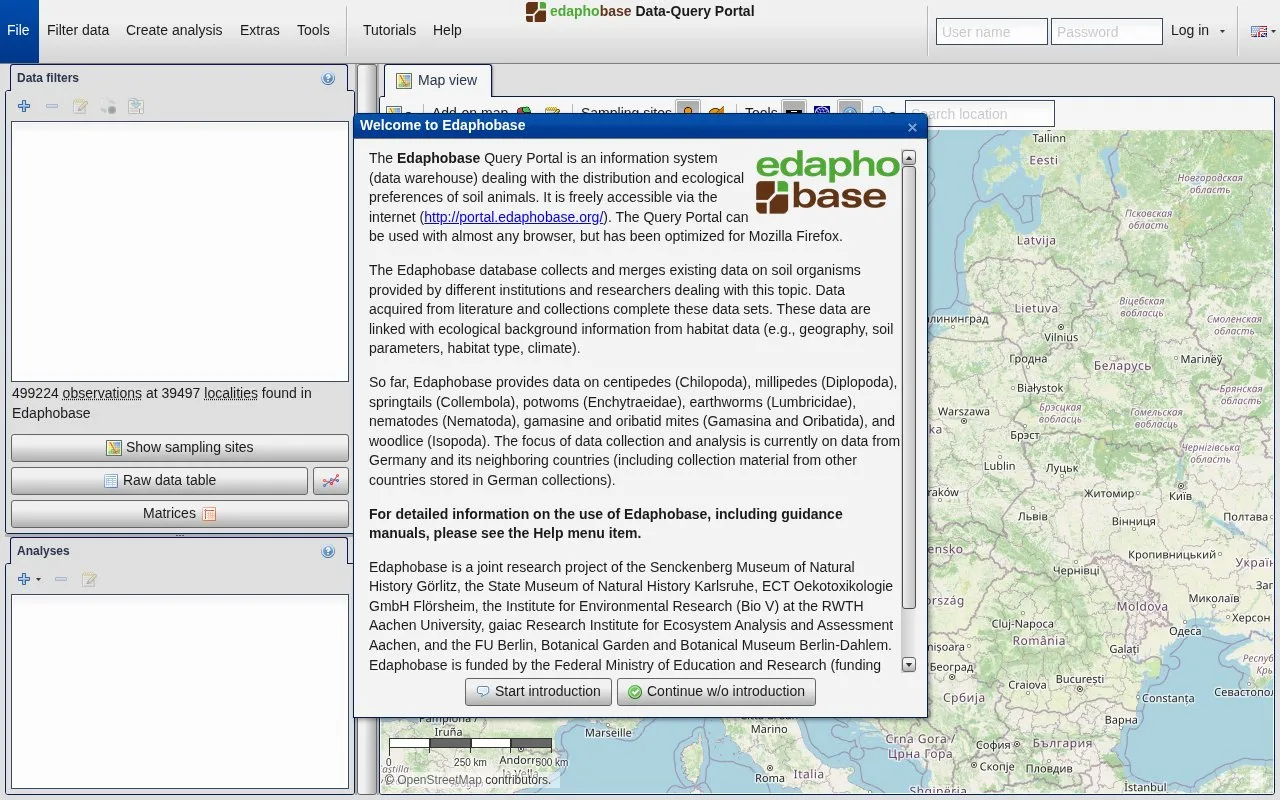Click the welcome dialog scrollbar down arrow

[909, 664]
